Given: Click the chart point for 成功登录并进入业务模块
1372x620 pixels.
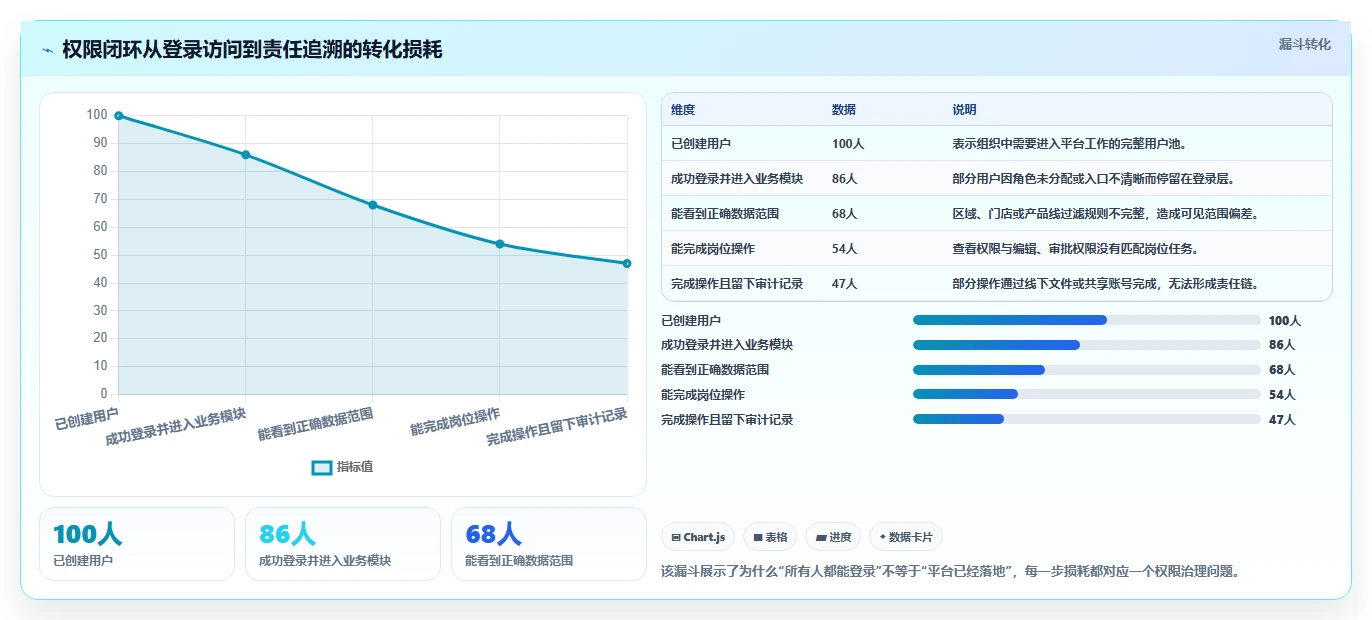Looking at the screenshot, I should (x=246, y=155).
